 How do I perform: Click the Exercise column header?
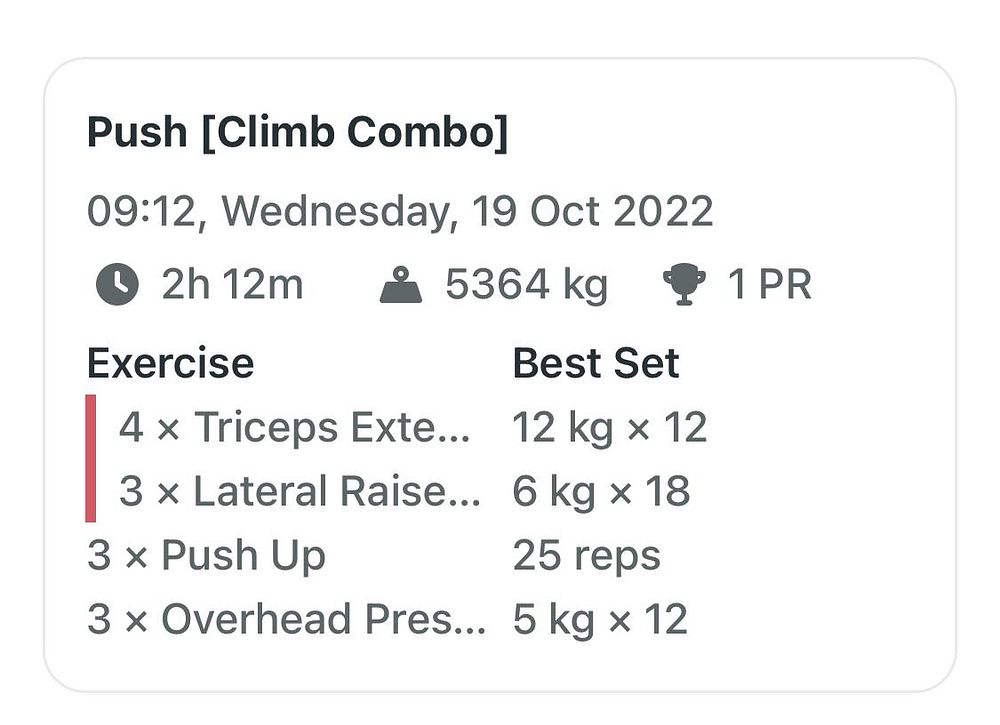tap(170, 363)
